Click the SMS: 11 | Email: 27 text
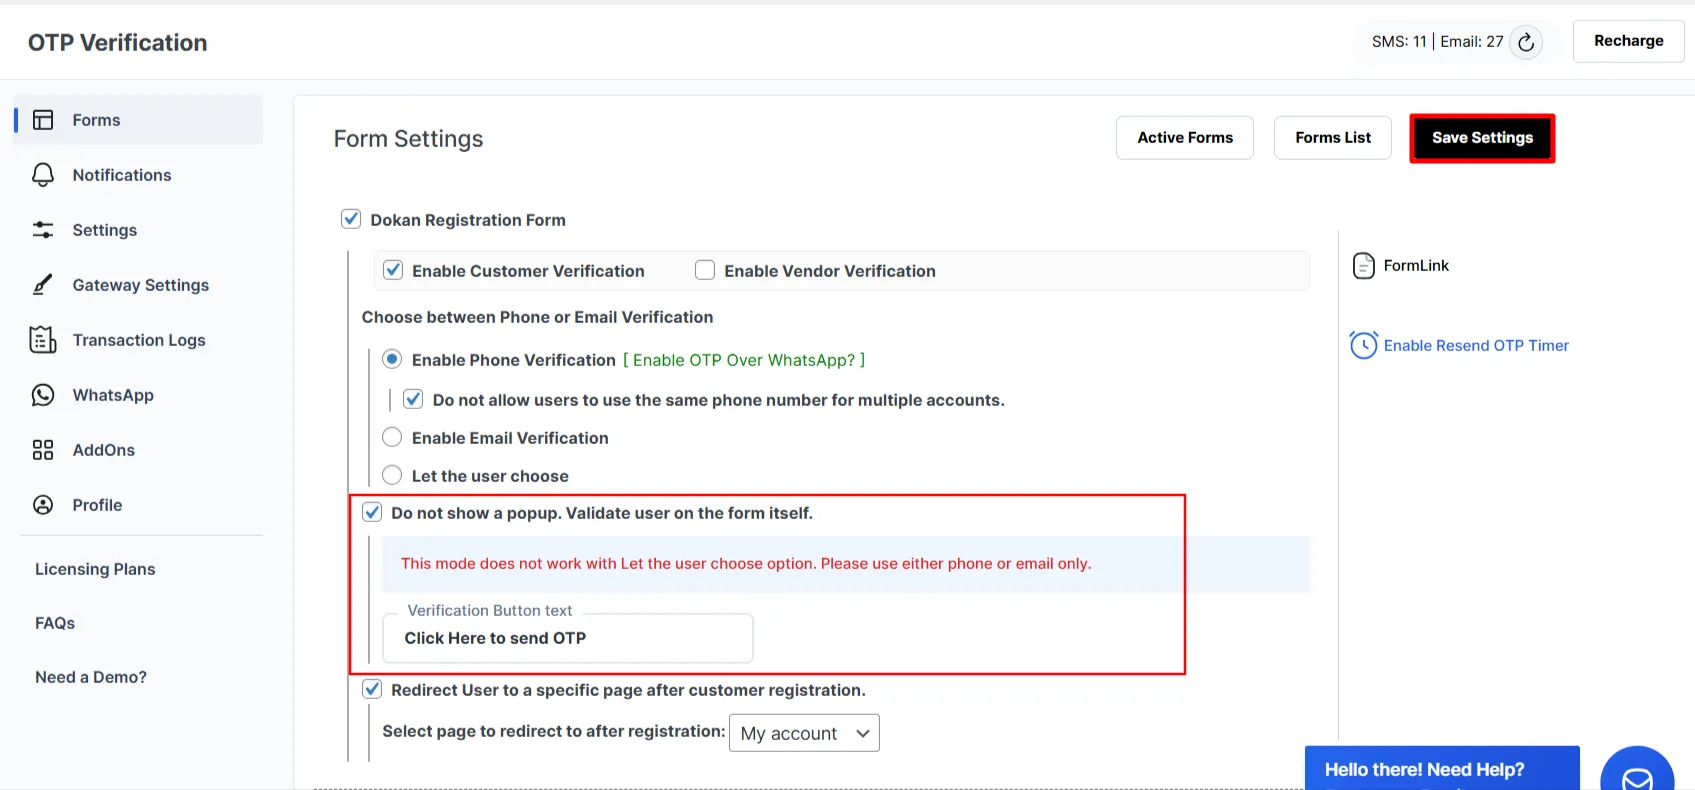1695x790 pixels. (1437, 41)
